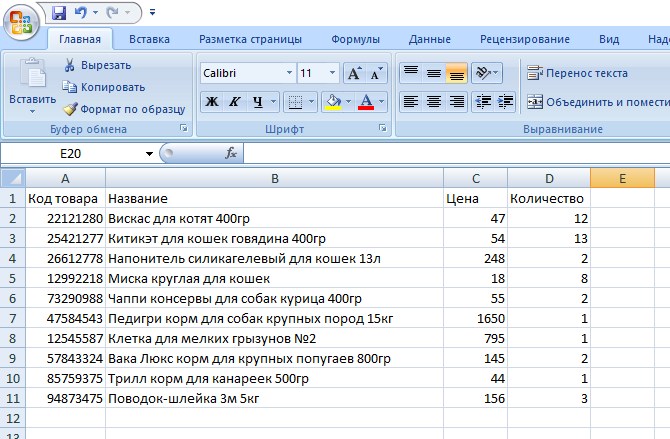Screen dimensions: 670x439
Task: Select all cells with corner button
Action: click(13, 178)
